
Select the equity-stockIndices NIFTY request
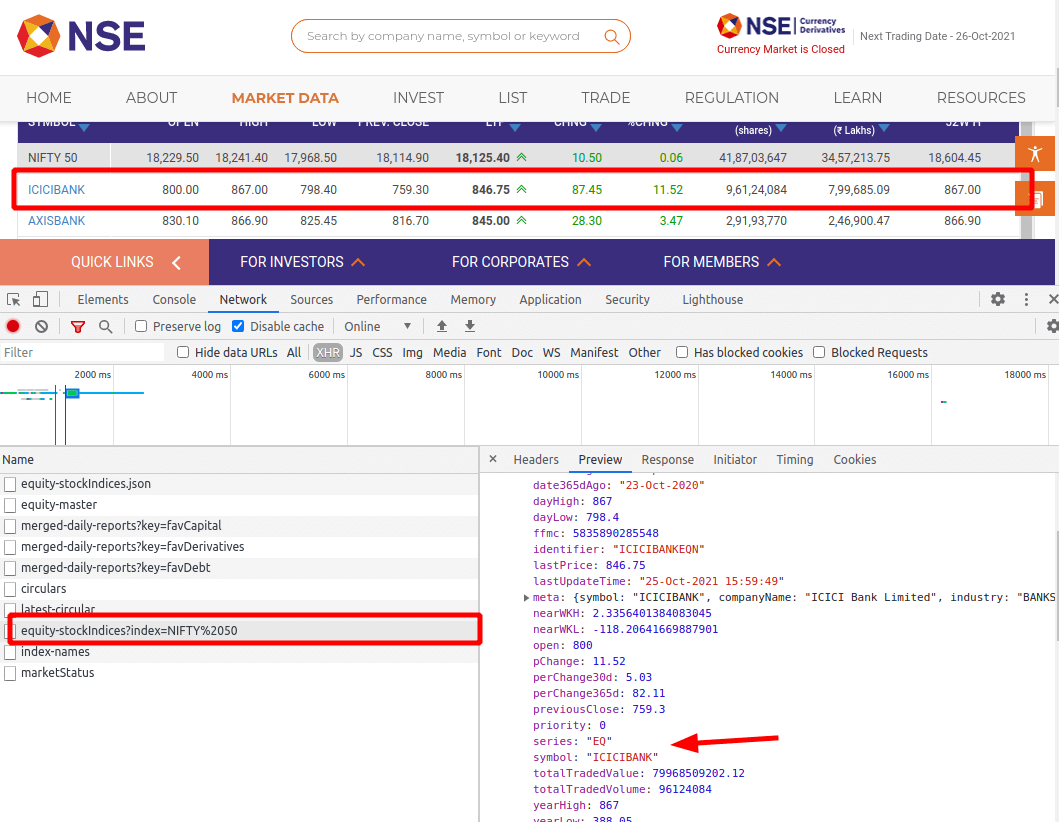131,630
